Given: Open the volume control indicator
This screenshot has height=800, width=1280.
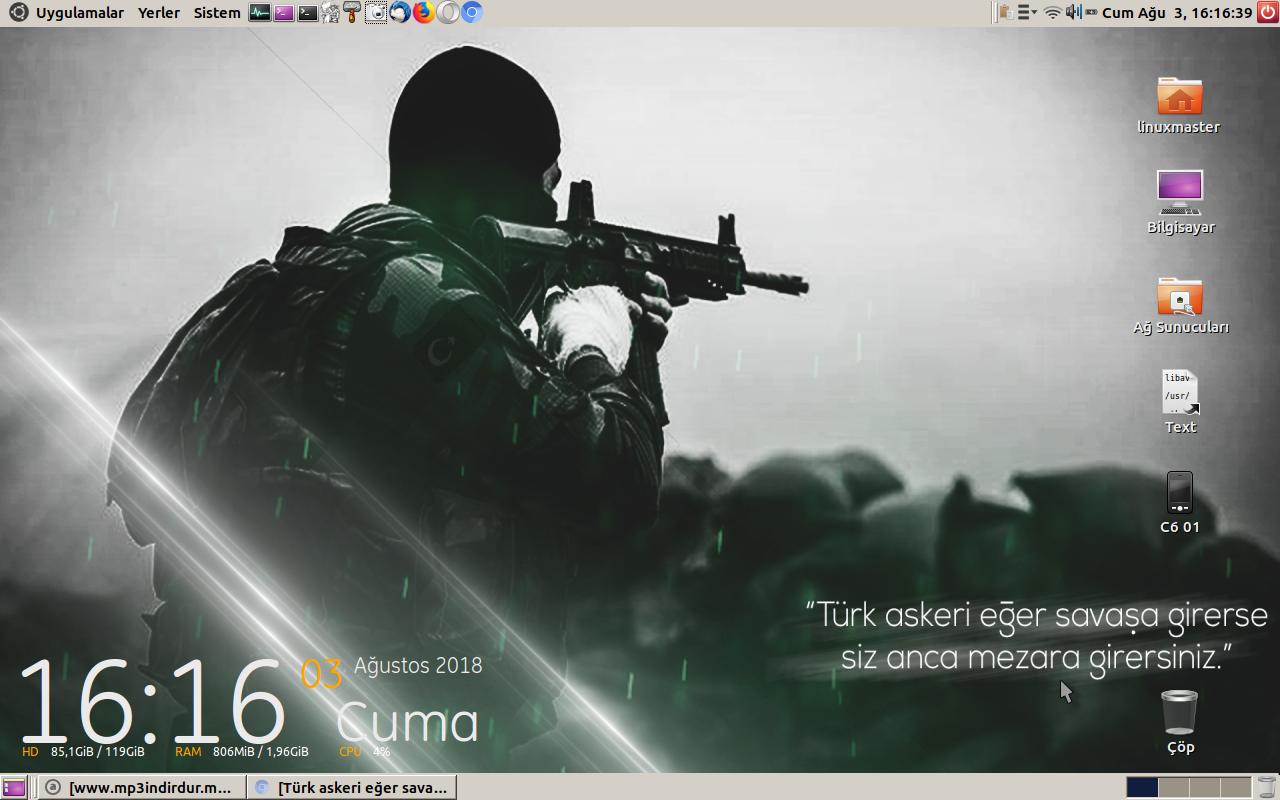Looking at the screenshot, I should tap(1074, 13).
